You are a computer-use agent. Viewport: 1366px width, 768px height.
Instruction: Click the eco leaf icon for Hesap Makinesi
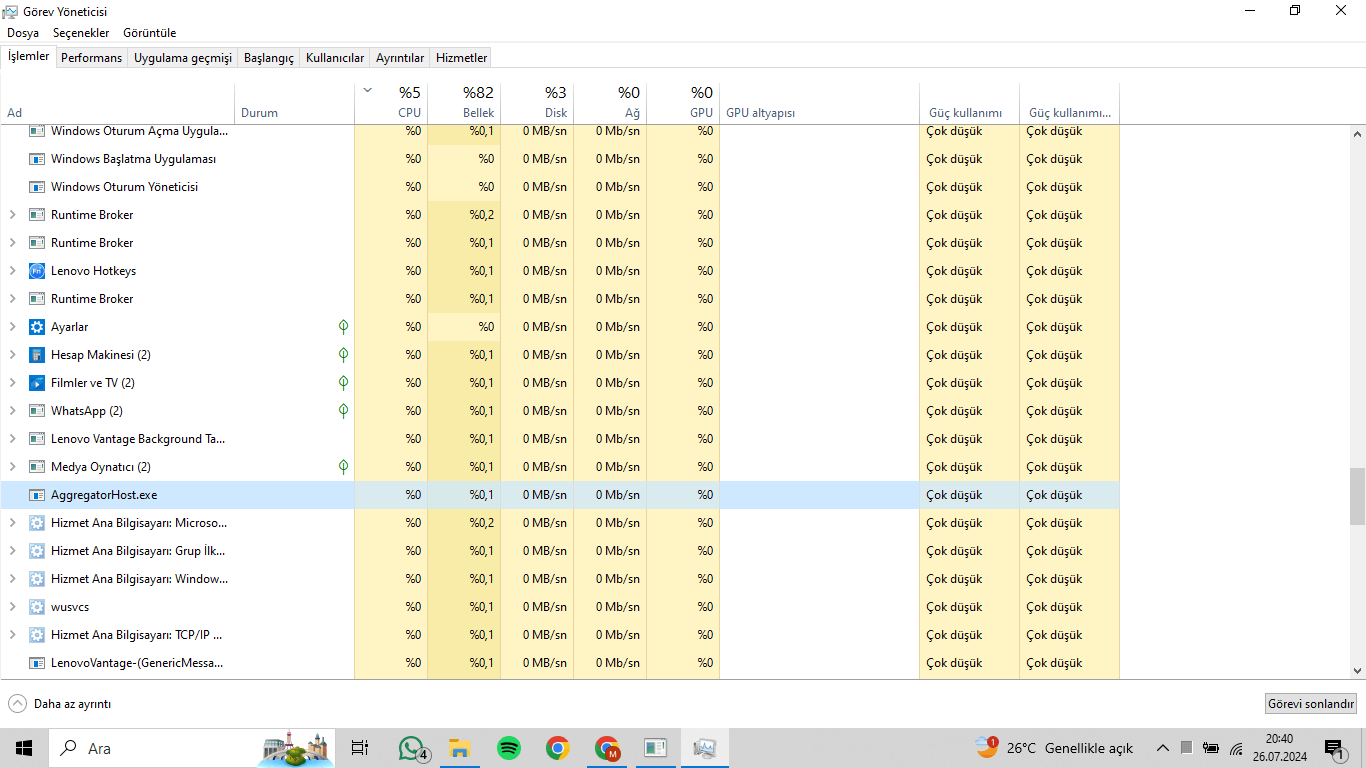click(x=343, y=355)
